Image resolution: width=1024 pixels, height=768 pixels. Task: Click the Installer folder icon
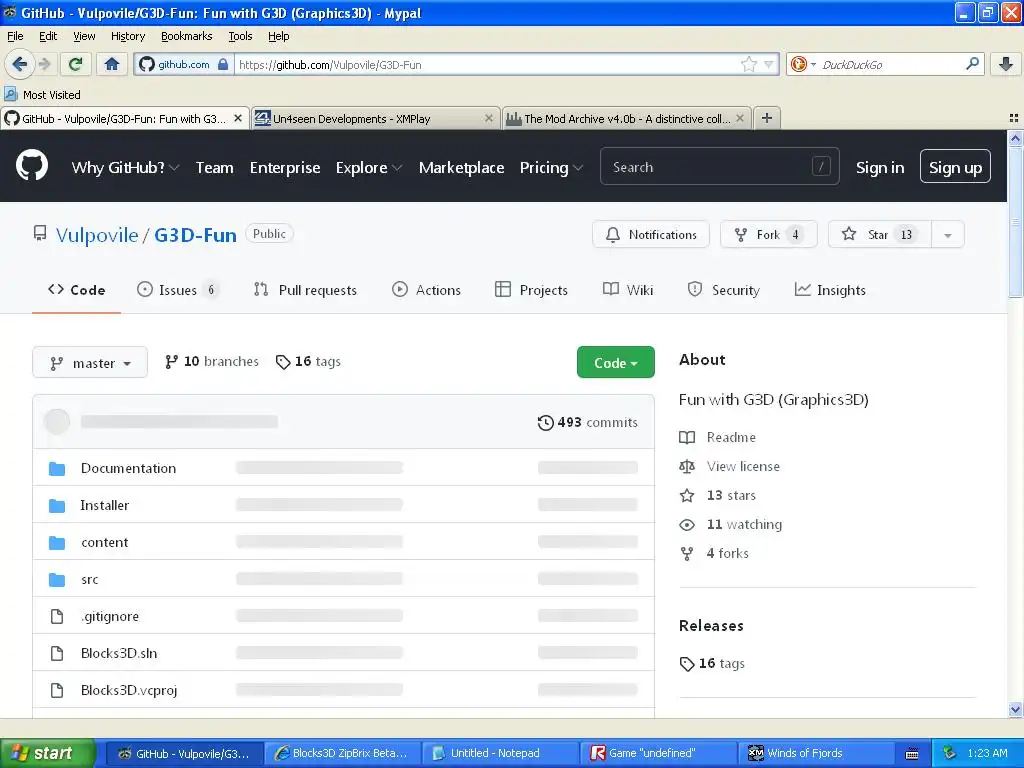click(57, 505)
